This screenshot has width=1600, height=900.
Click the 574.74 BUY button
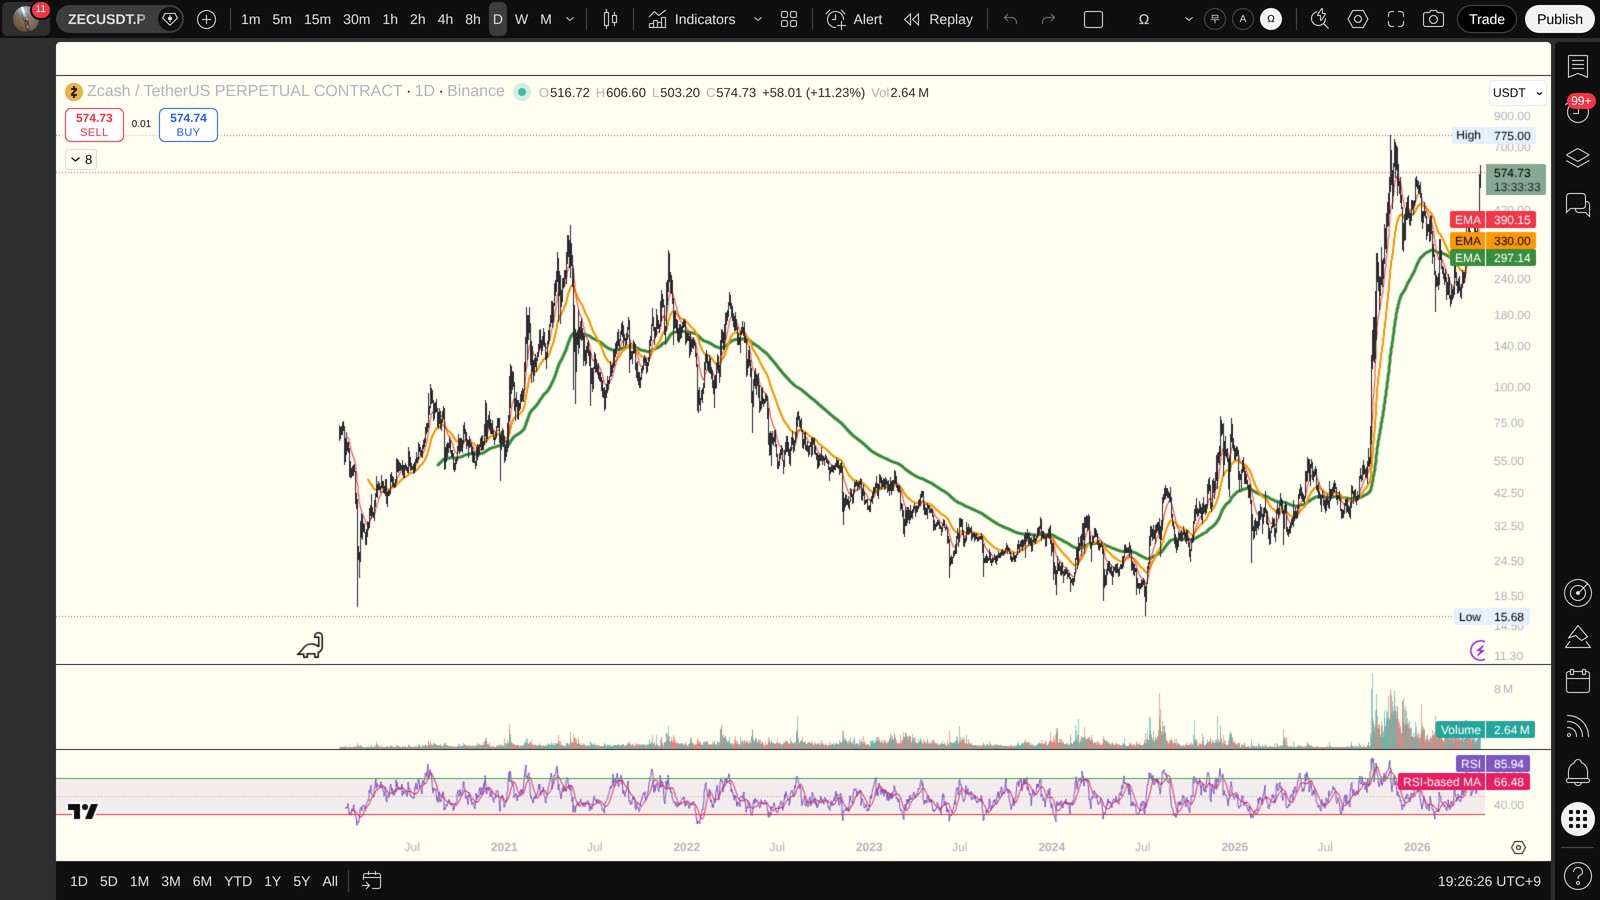[188, 125]
